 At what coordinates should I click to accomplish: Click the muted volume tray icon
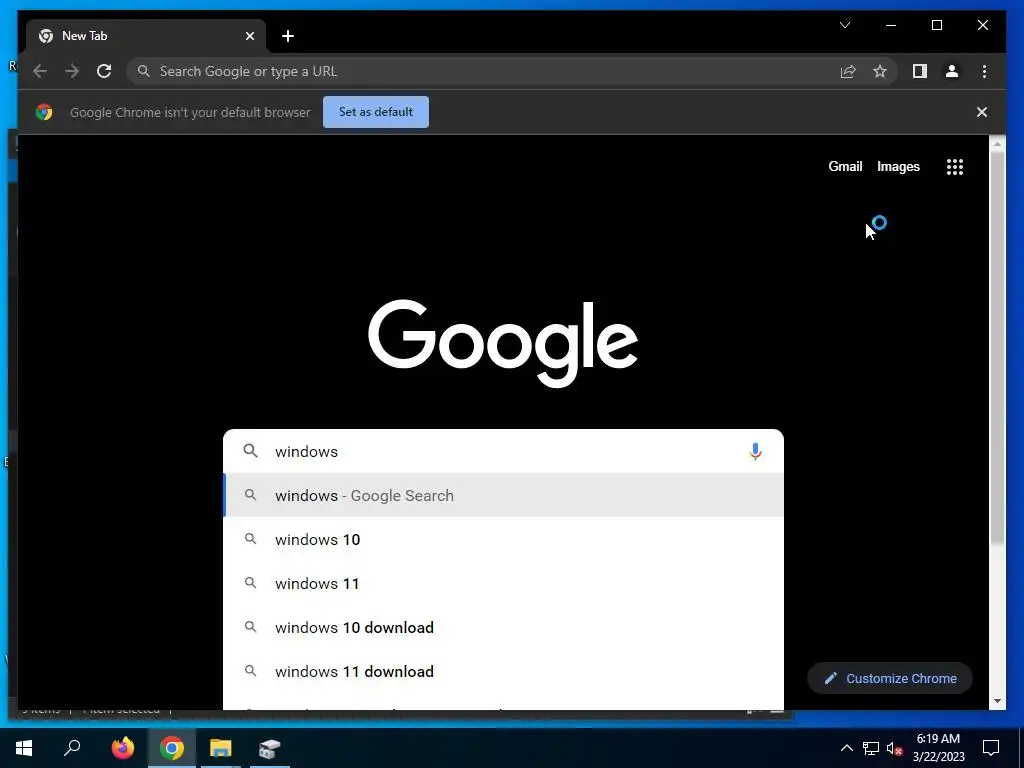click(x=894, y=748)
